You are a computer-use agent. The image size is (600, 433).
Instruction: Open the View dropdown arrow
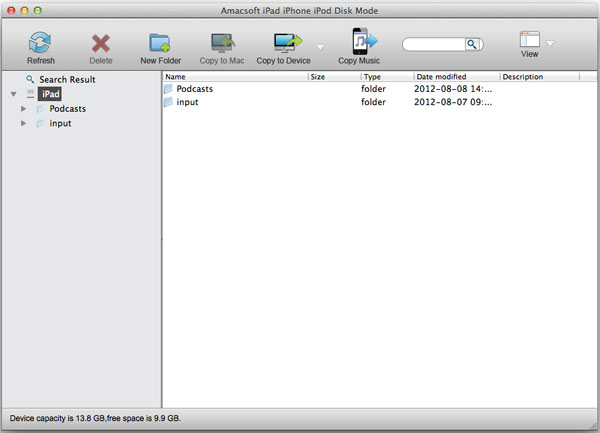click(x=550, y=43)
